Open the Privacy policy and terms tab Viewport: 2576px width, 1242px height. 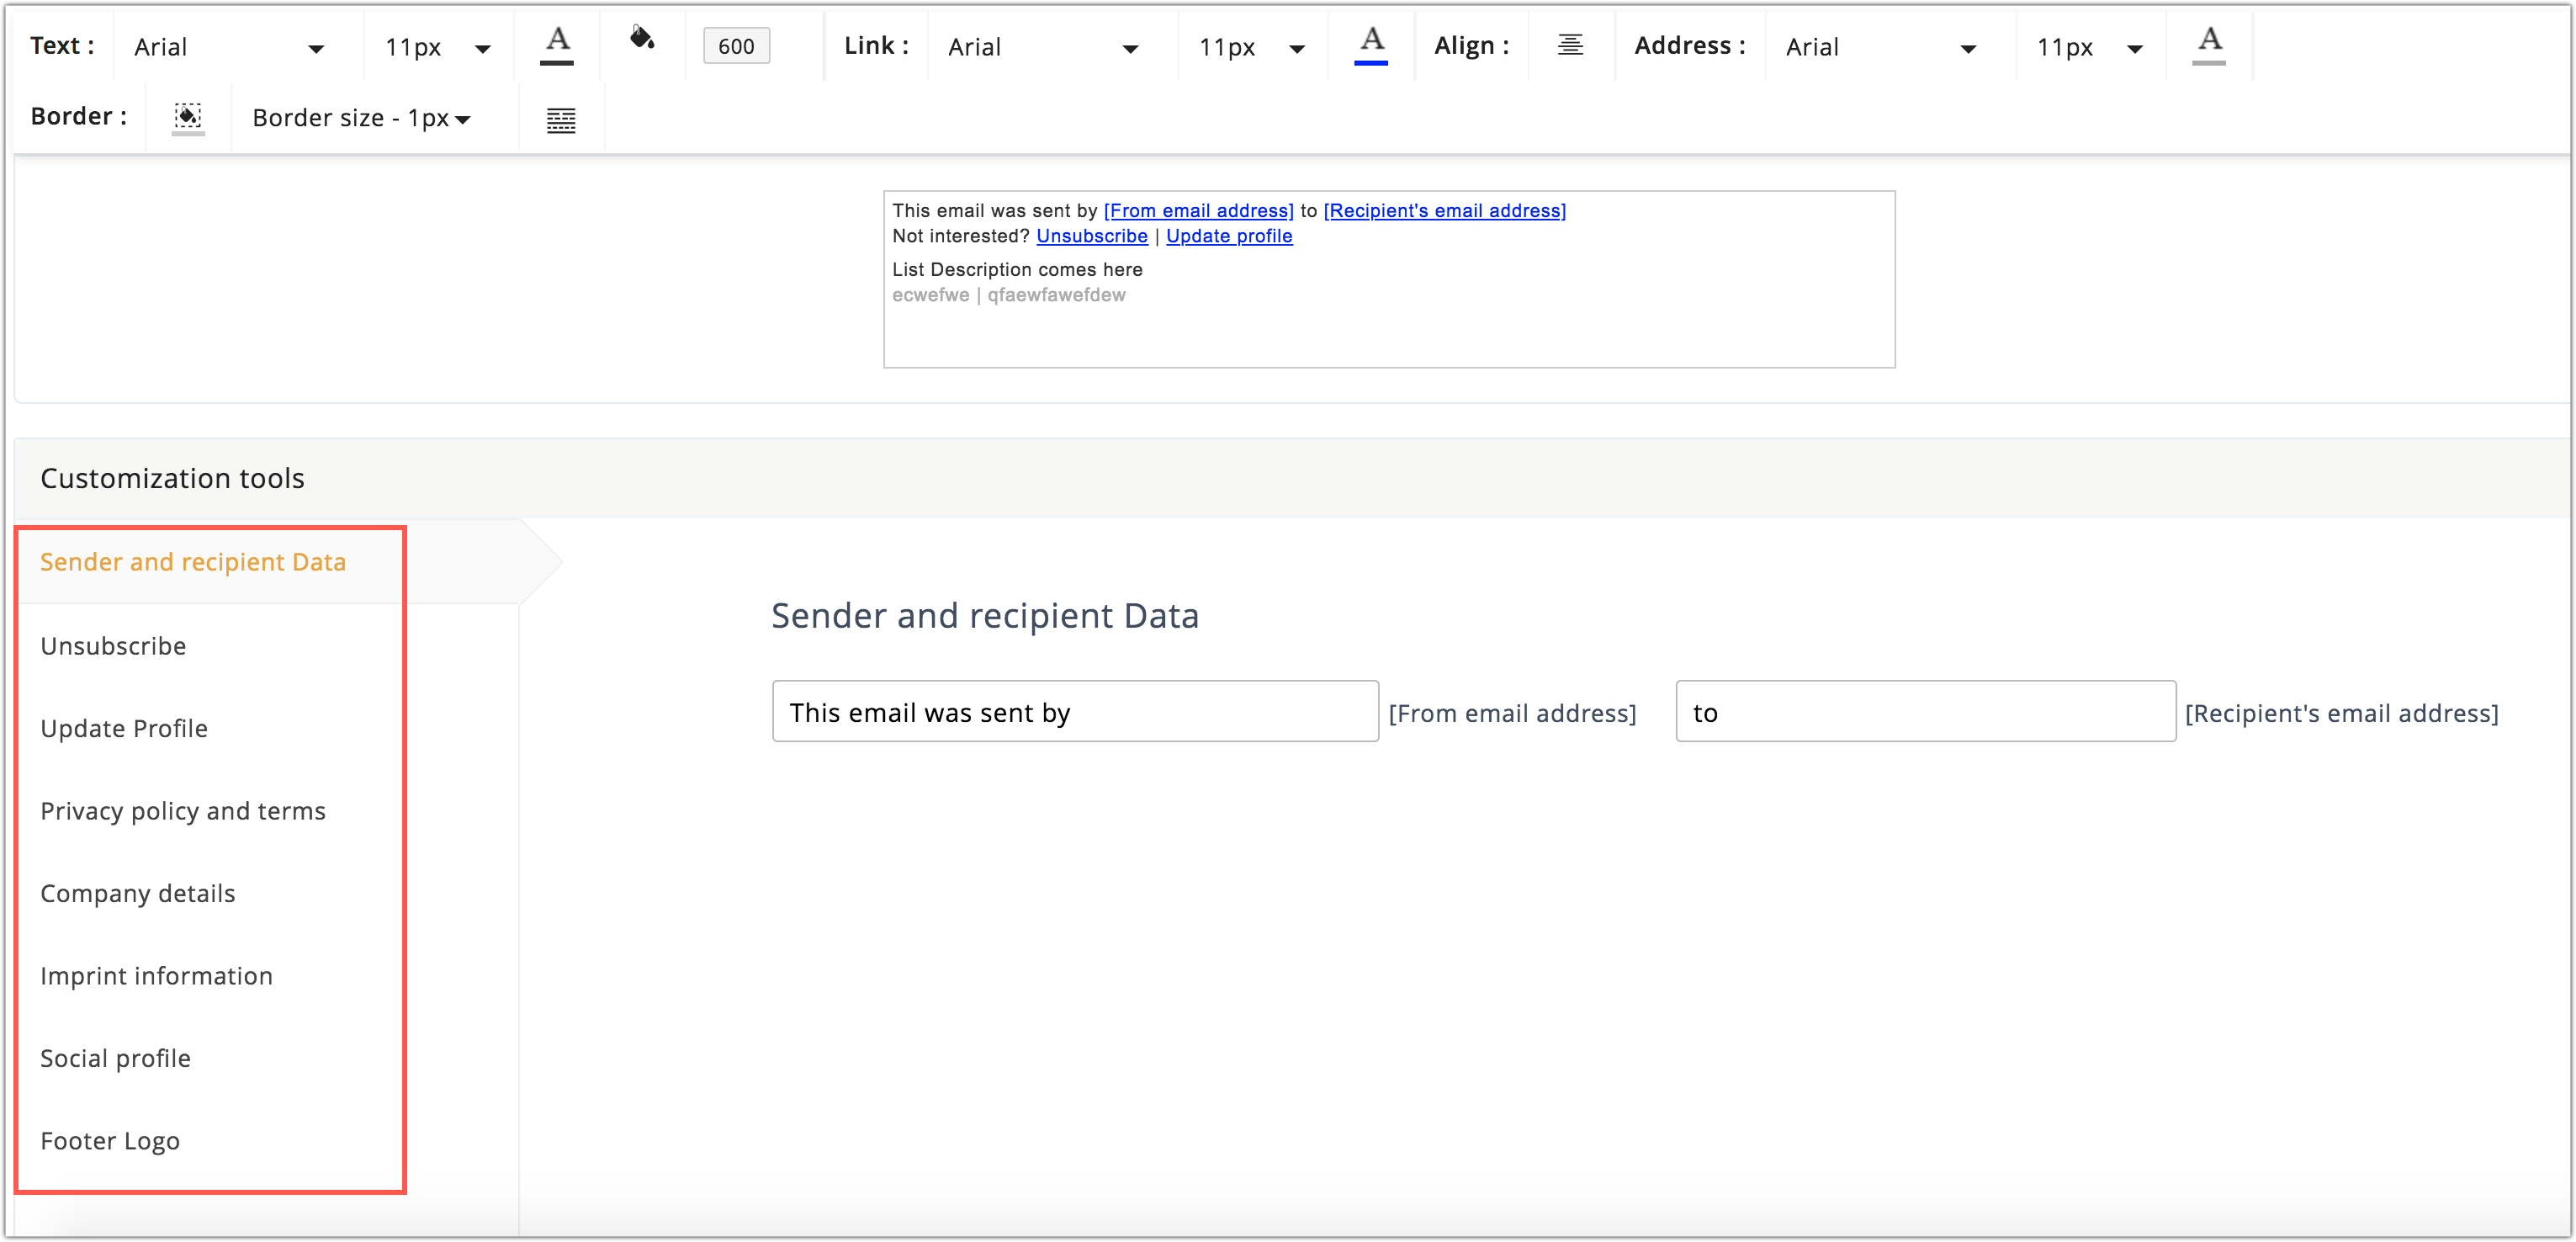pos(183,811)
